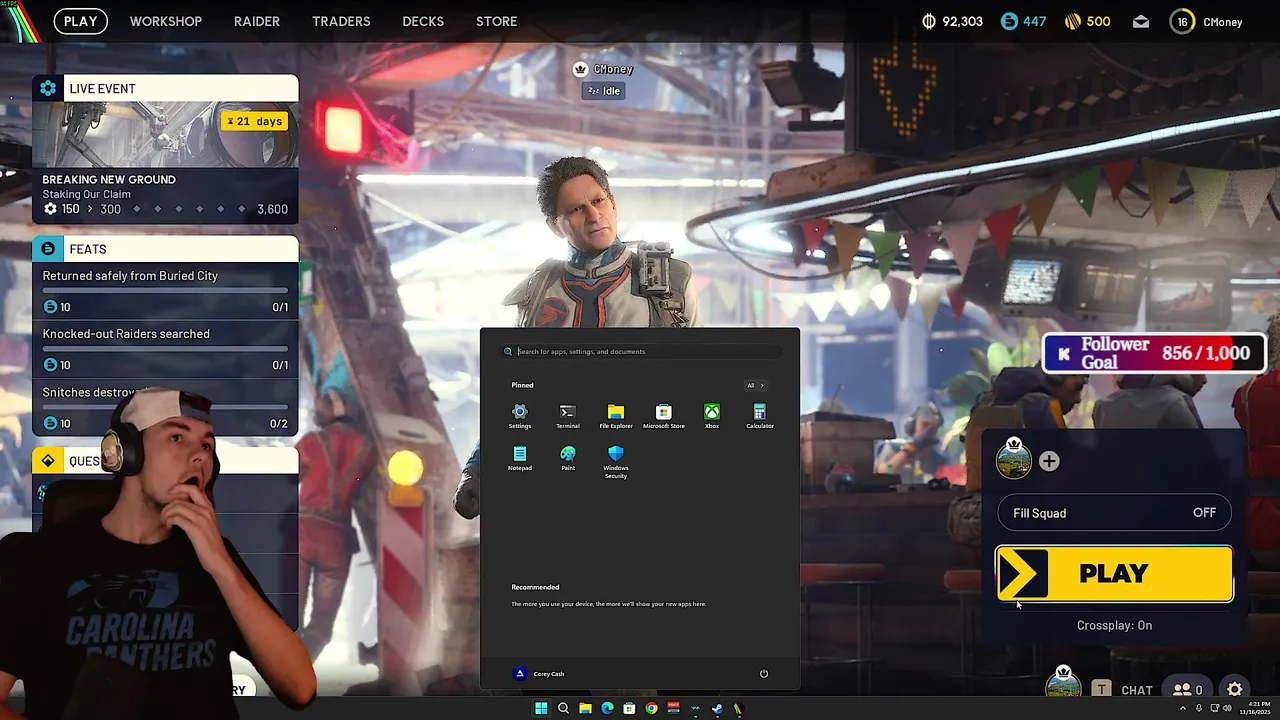This screenshot has width=1280, height=720.
Task: Open Microsoft Edge from the taskbar
Action: 607,709
